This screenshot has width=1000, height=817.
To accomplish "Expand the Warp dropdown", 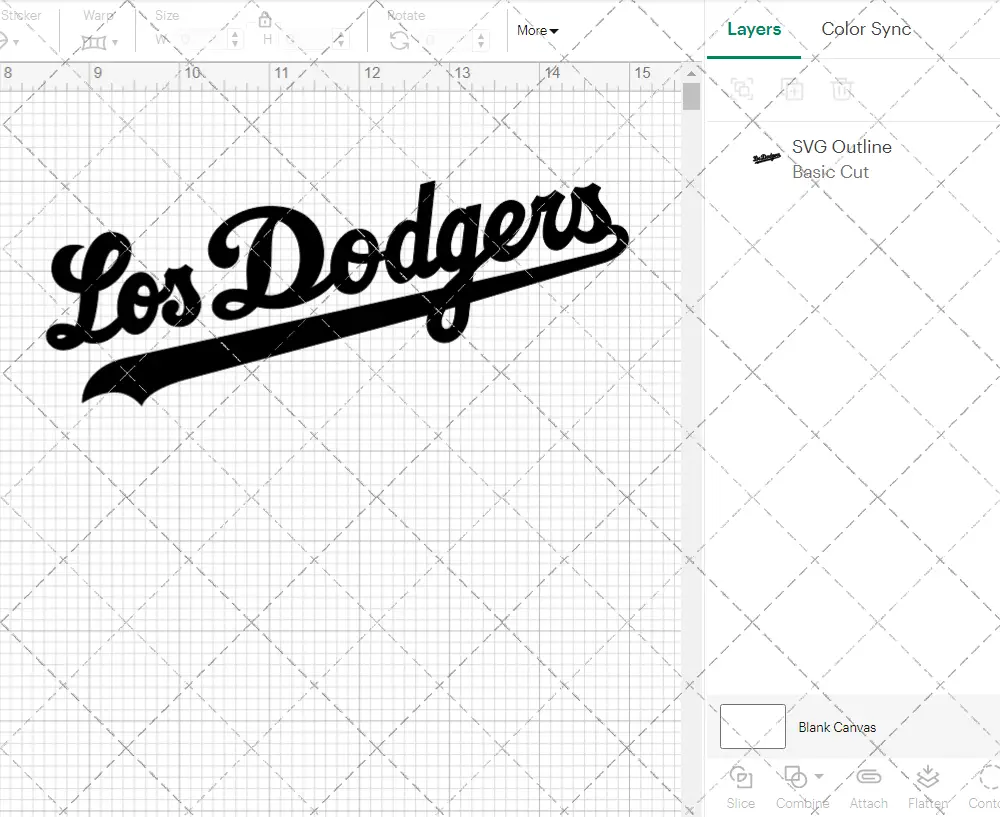I will (x=115, y=43).
